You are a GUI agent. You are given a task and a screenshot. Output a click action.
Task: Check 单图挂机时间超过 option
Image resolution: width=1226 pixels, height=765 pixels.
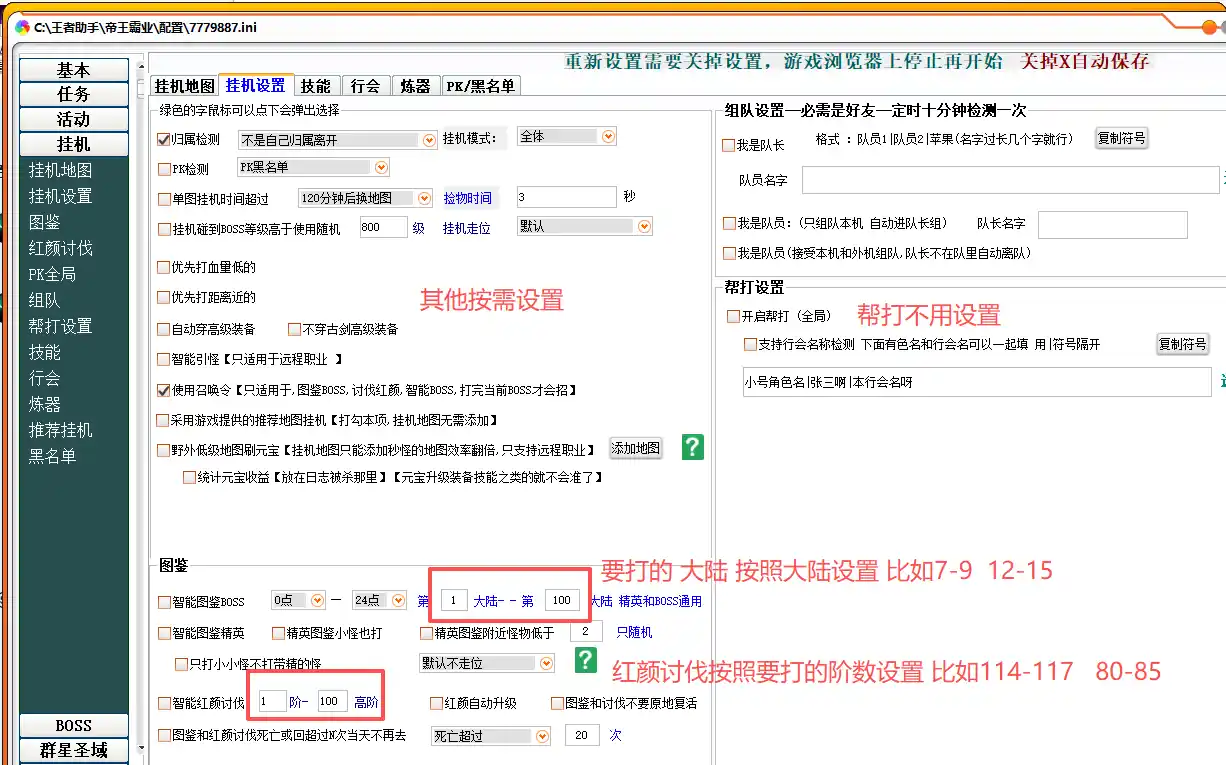165,199
